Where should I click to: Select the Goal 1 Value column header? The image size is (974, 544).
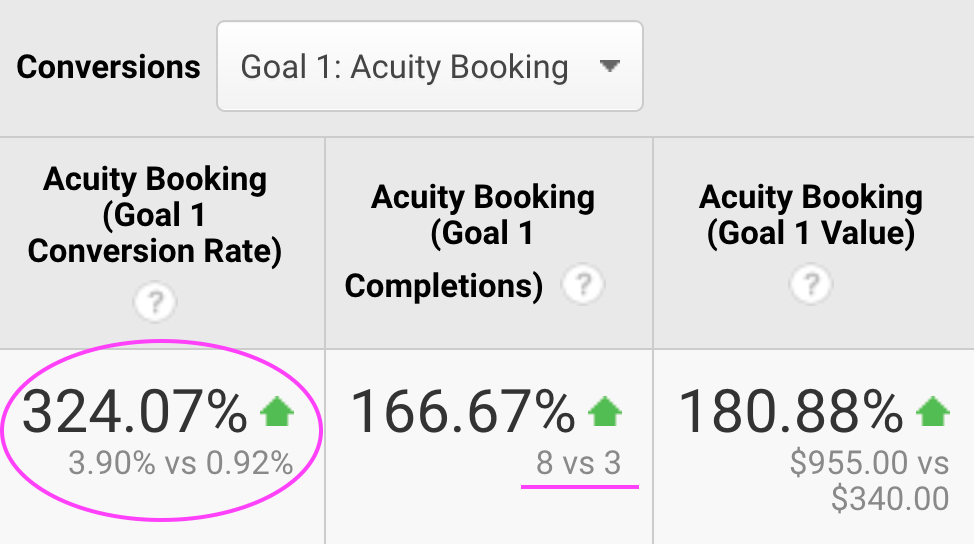[811, 215]
